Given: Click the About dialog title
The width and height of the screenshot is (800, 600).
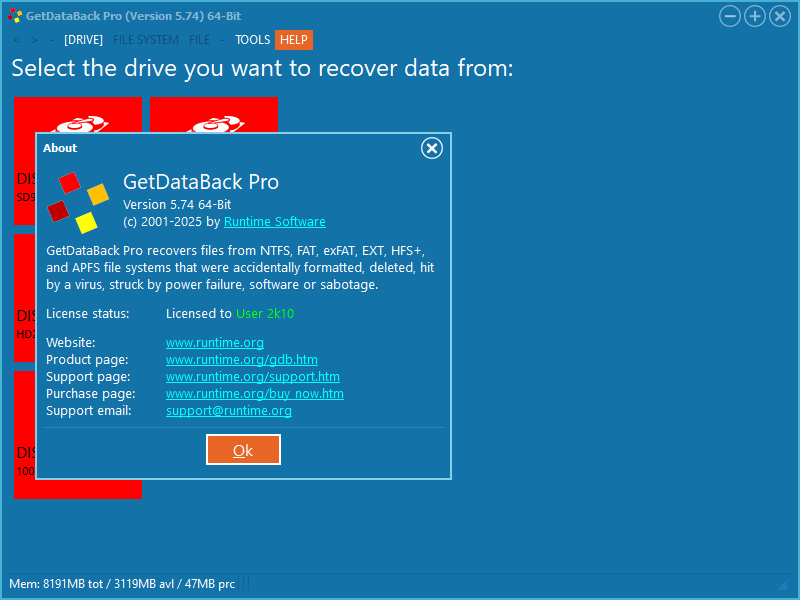Looking at the screenshot, I should pyautogui.click(x=60, y=148).
